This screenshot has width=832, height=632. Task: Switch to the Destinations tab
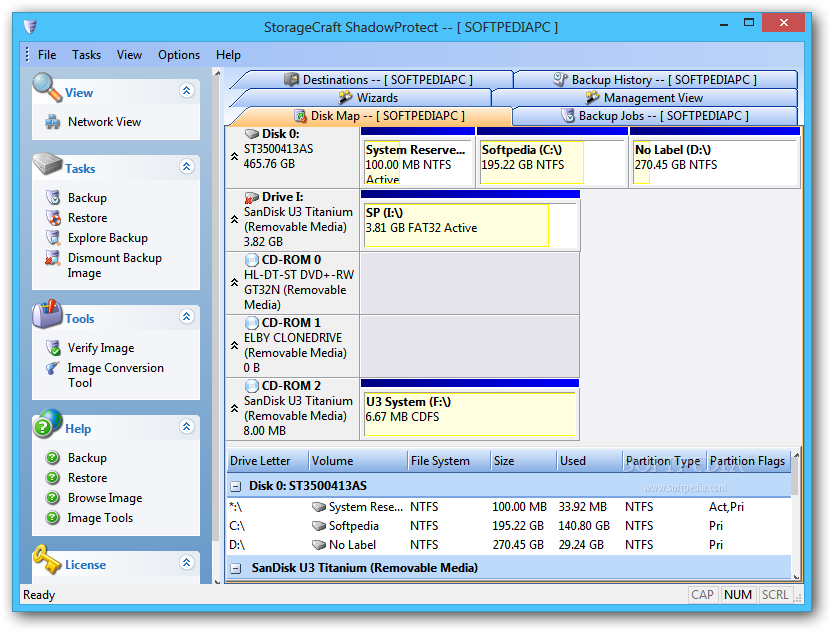click(x=378, y=80)
